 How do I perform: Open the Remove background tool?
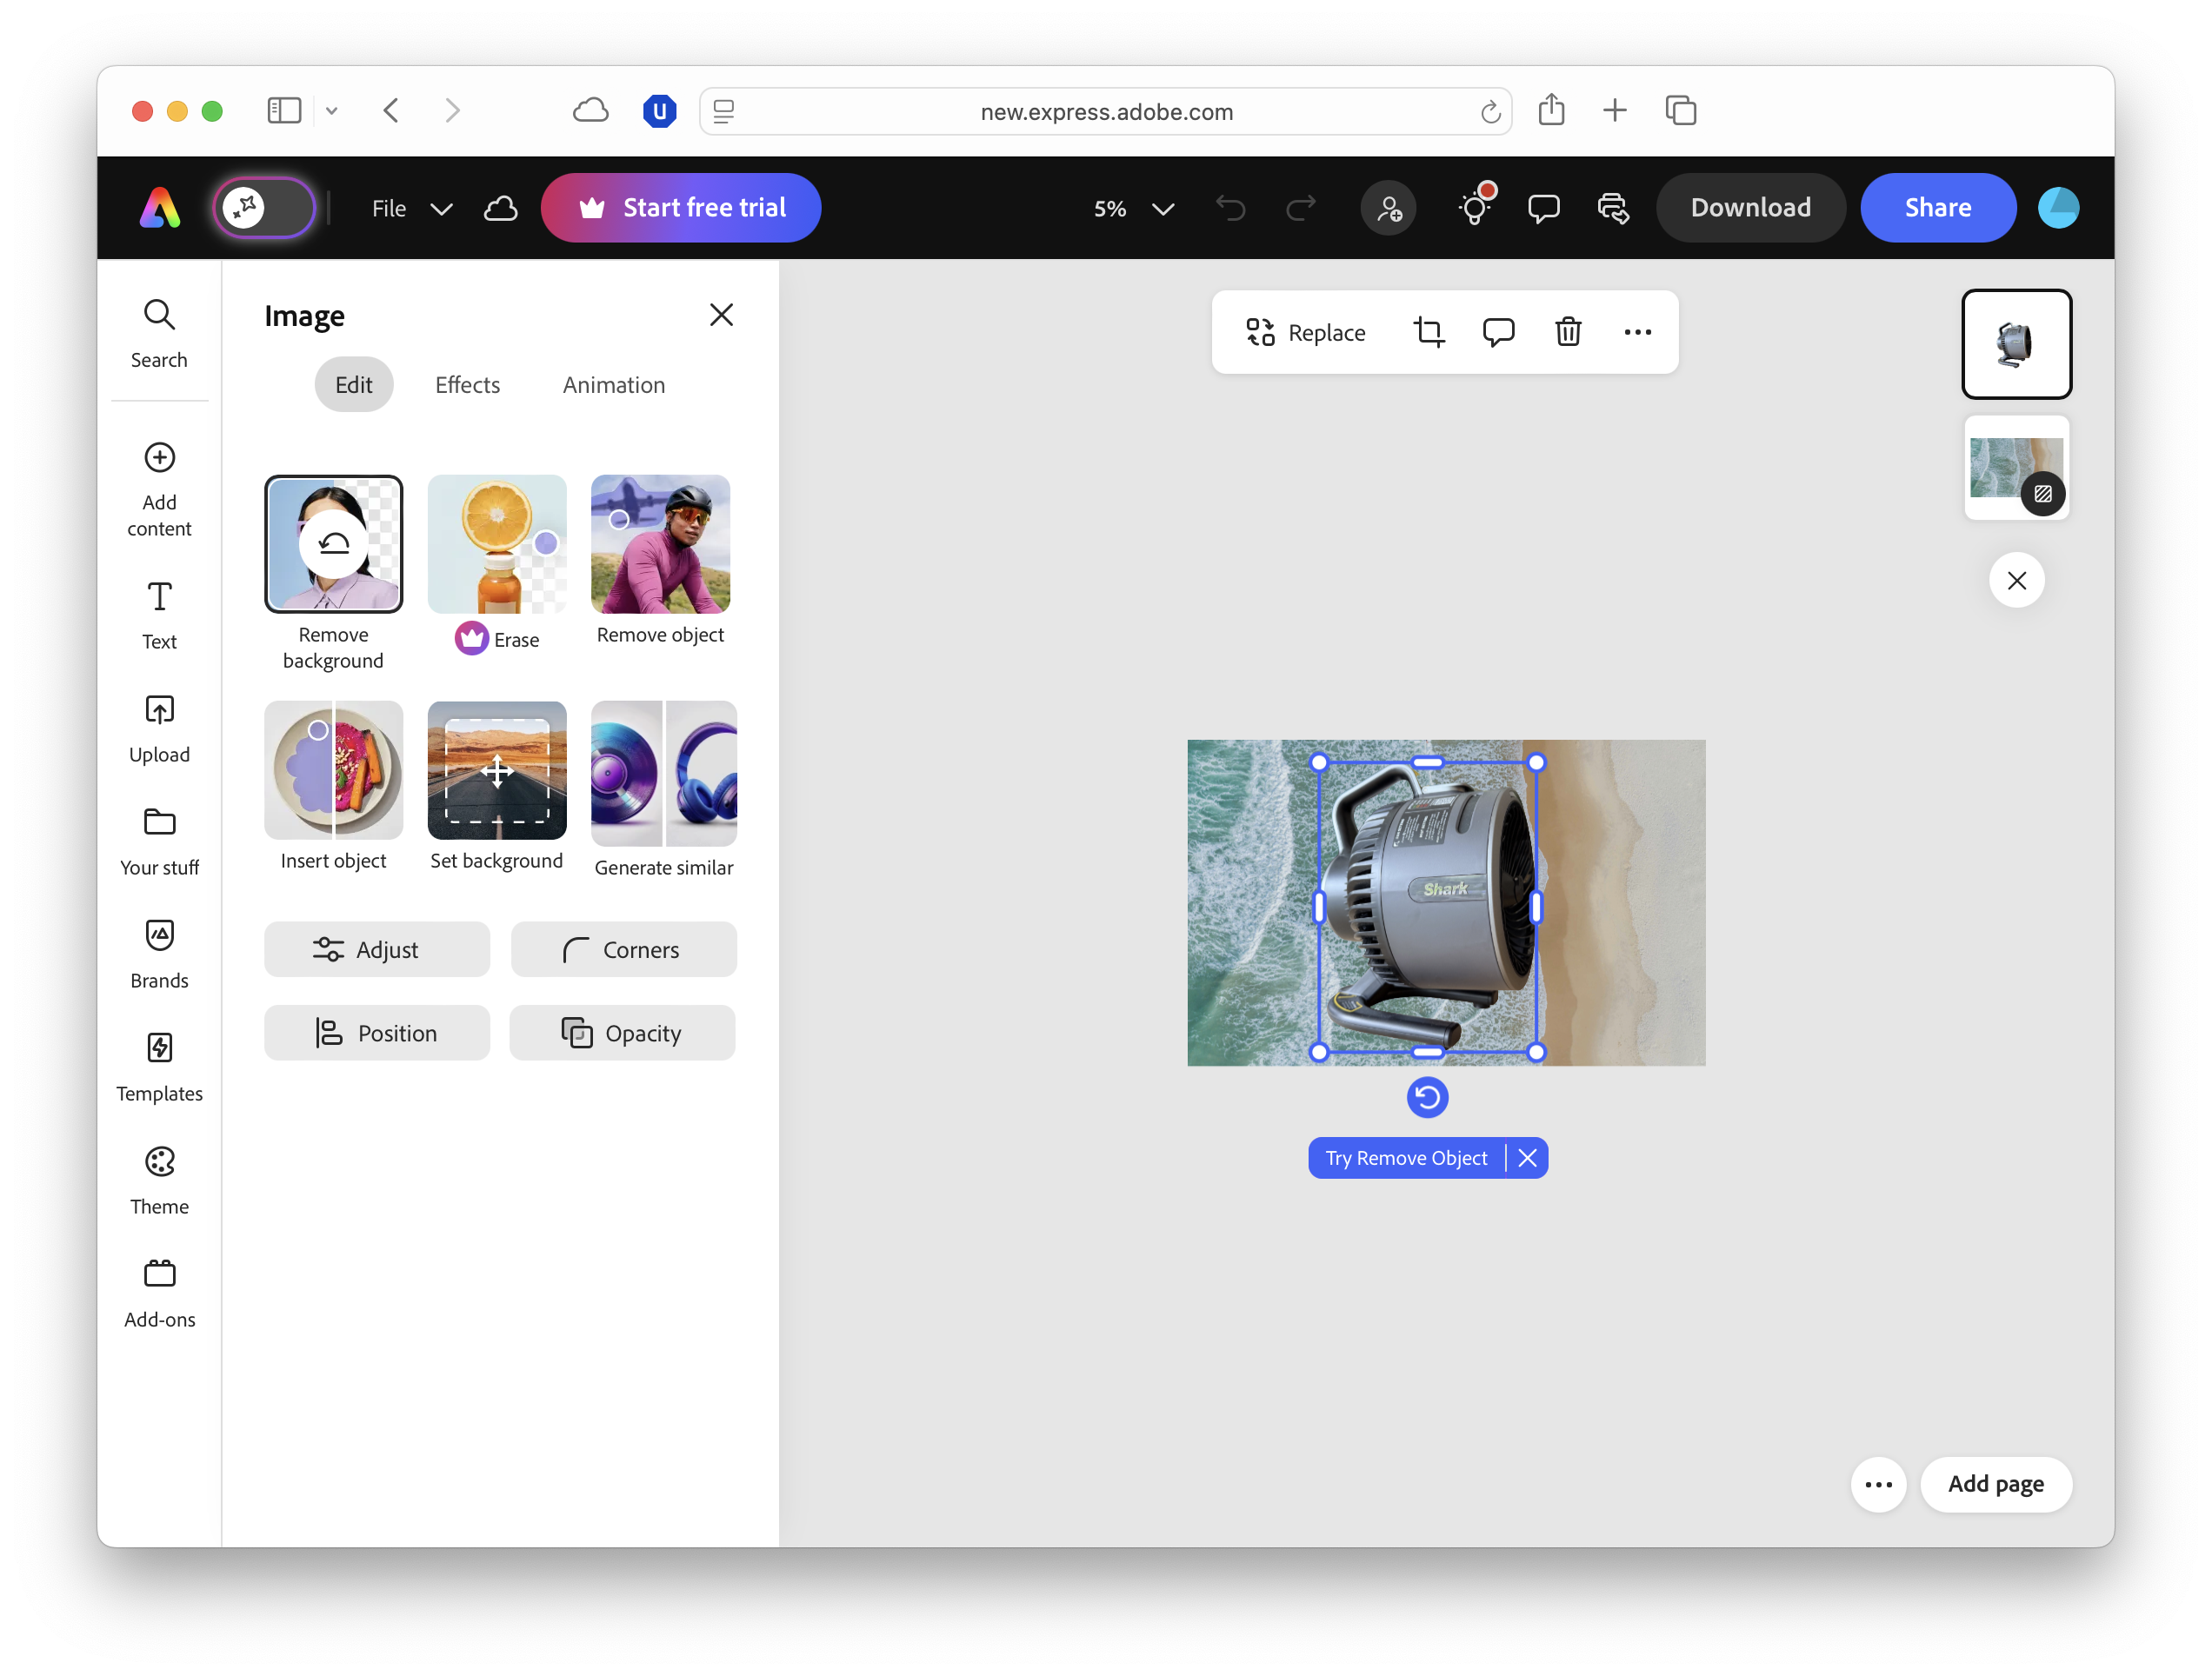coord(333,543)
